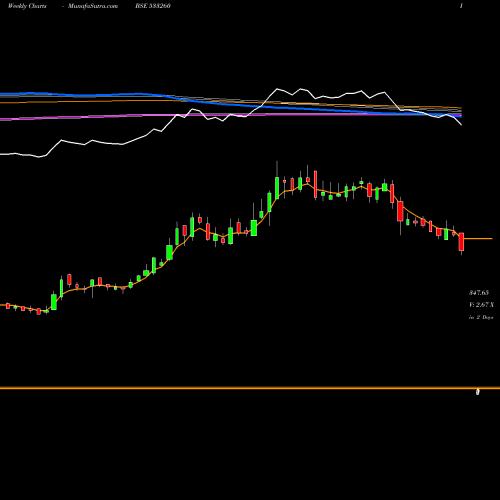Click the MunafaSutra.com label
Viewport: 500px width, 500px height.
(x=93, y=6)
